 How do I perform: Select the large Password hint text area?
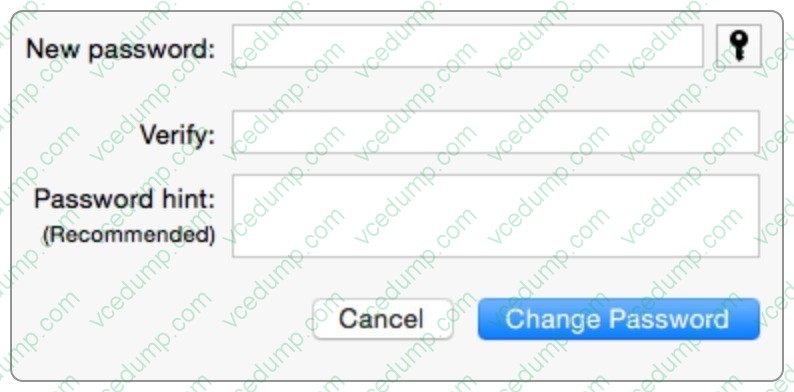click(496, 216)
